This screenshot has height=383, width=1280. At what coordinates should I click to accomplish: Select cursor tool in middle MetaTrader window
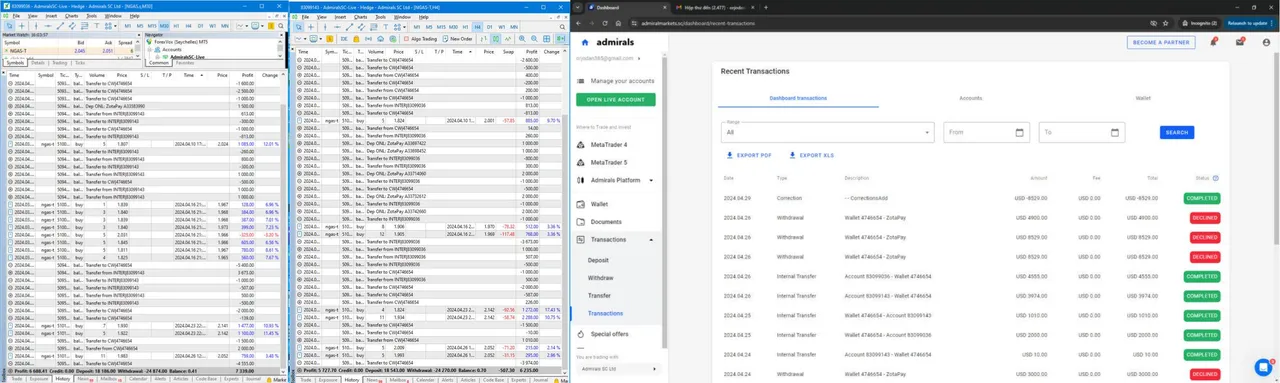[x=299, y=27]
